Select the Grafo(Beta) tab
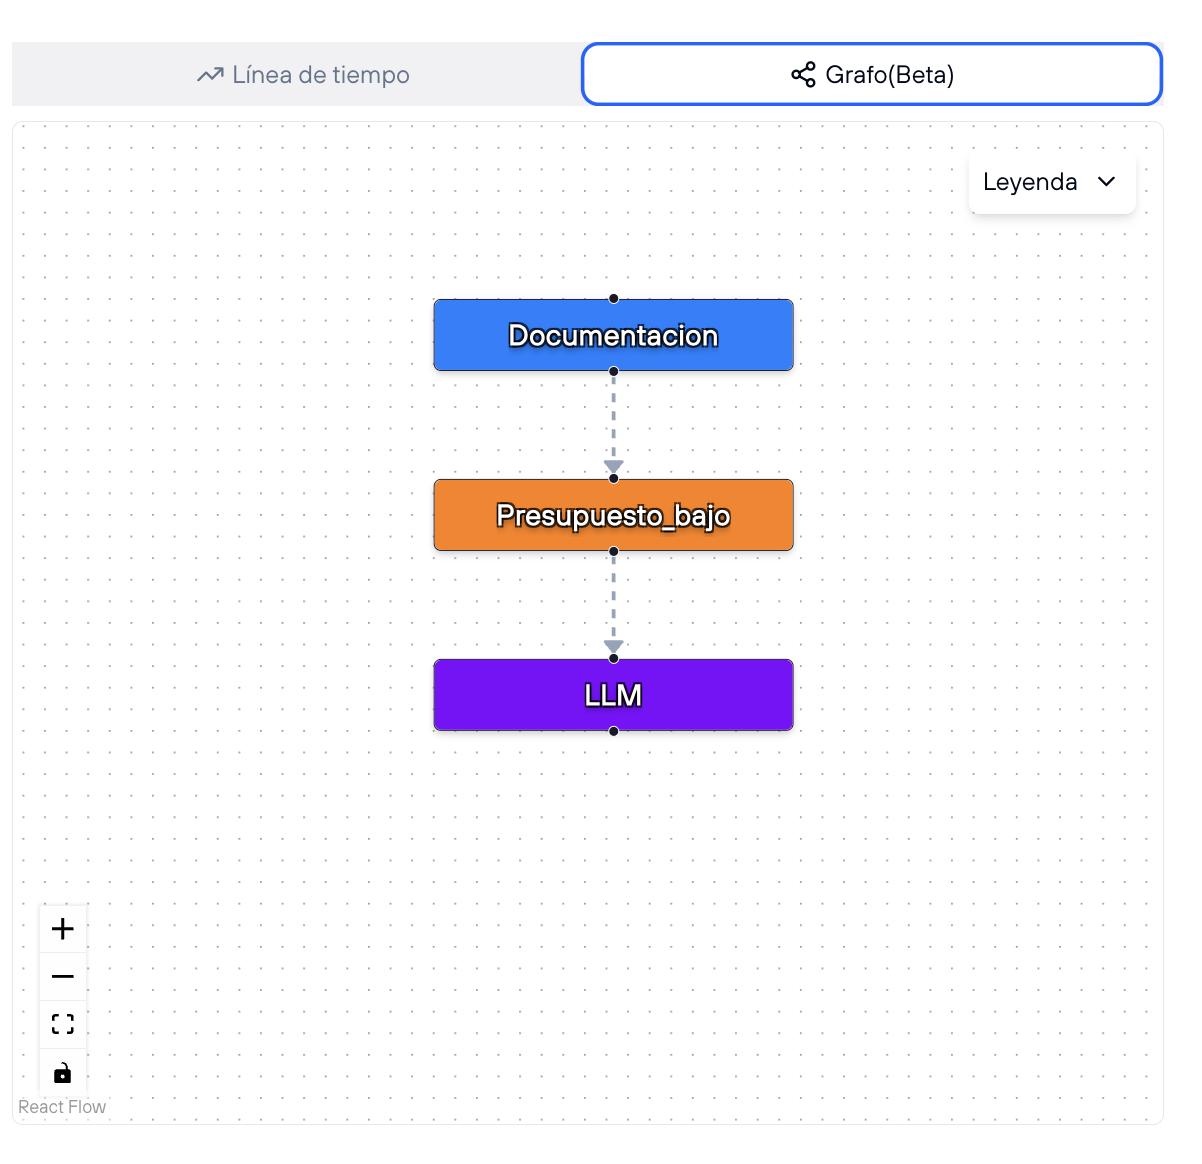 pos(871,74)
